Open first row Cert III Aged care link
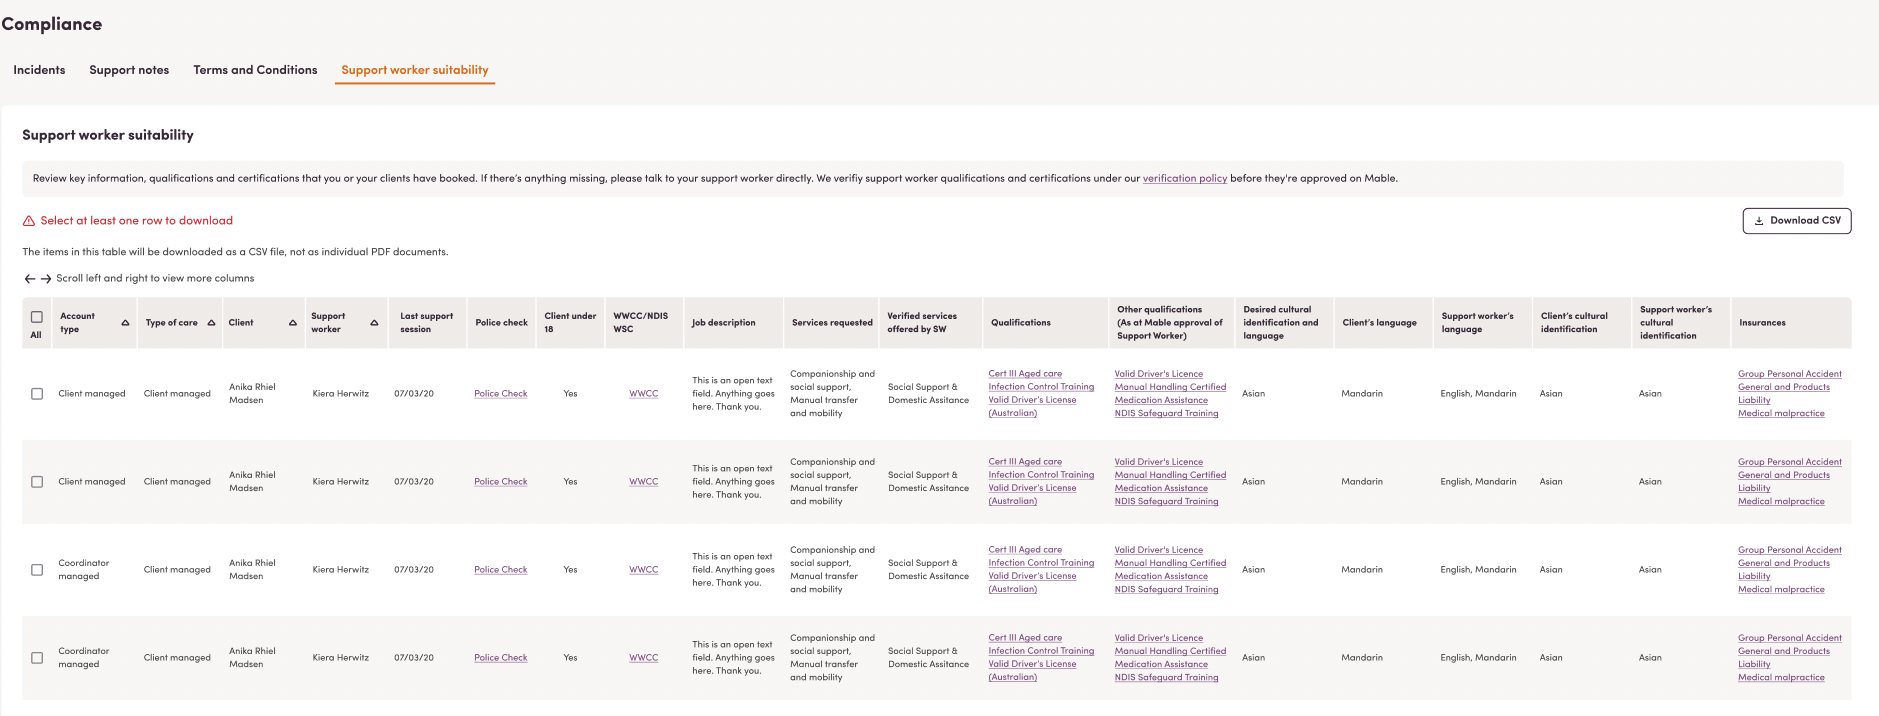 (1025, 374)
